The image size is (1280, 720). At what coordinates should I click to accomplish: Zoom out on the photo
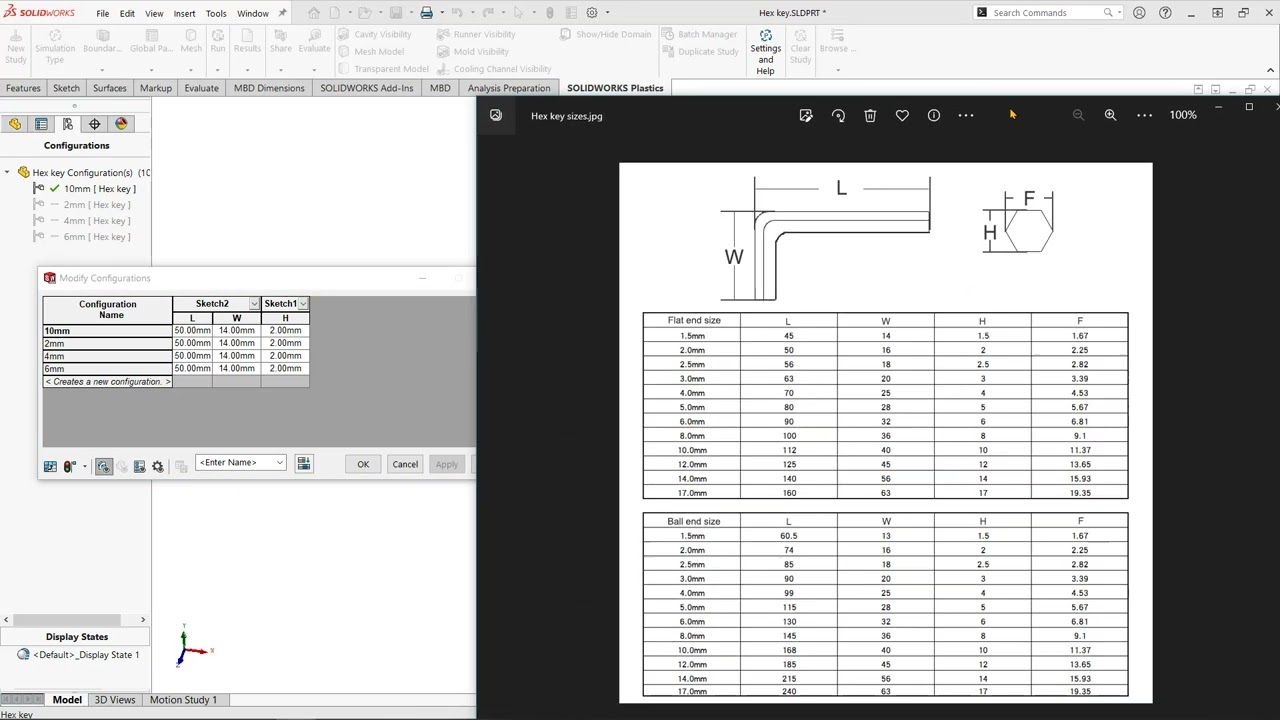point(1078,115)
